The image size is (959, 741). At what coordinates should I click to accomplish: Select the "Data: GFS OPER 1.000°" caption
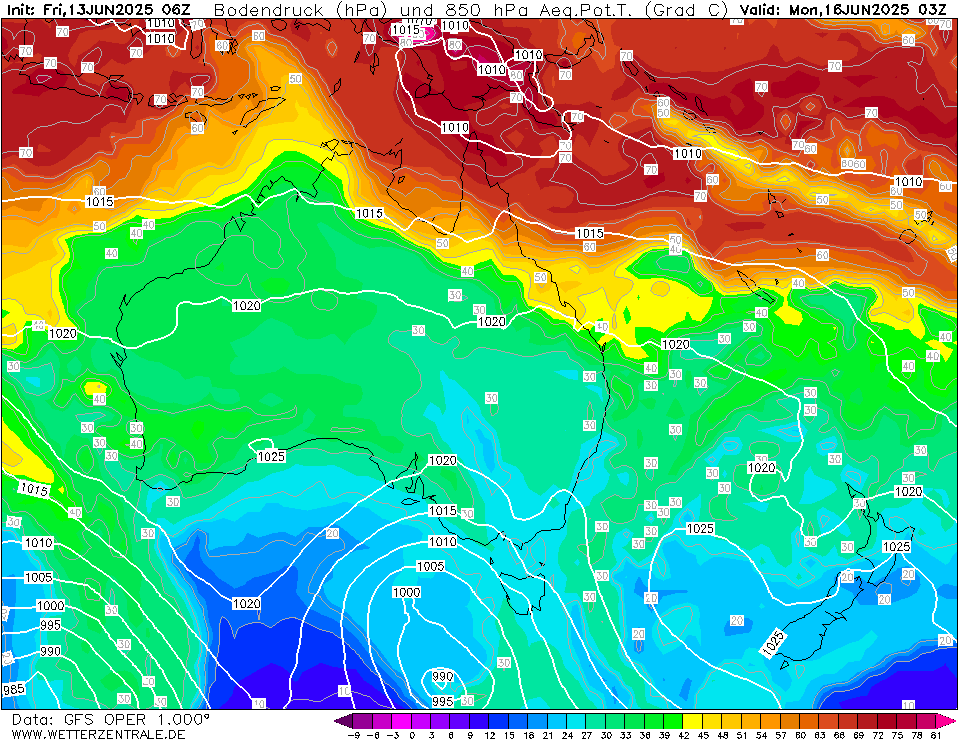(111, 719)
